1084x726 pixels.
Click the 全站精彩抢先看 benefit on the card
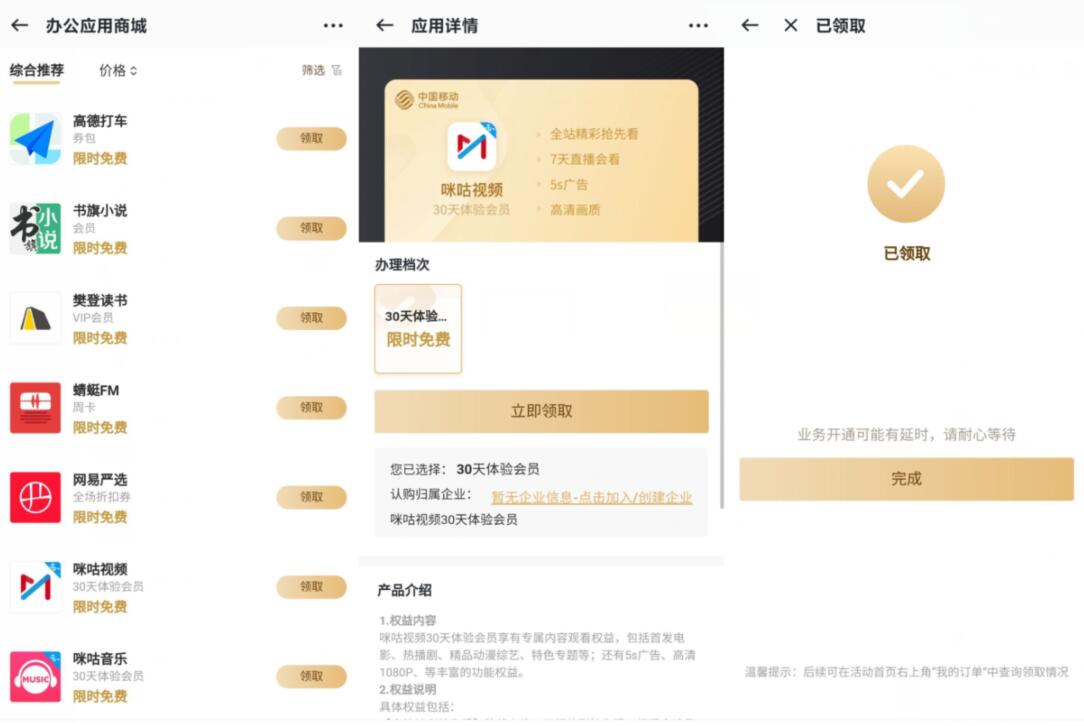594,134
